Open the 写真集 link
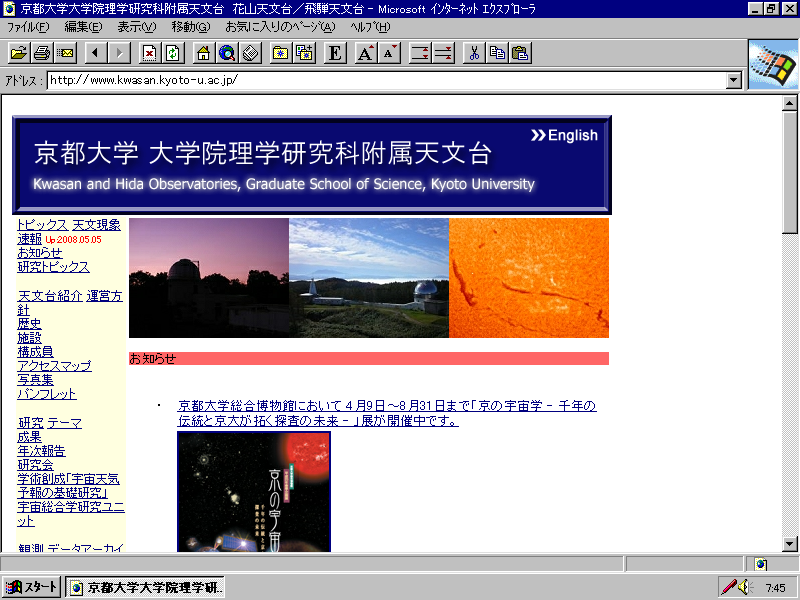Image resolution: width=800 pixels, height=600 pixels. click(x=35, y=380)
